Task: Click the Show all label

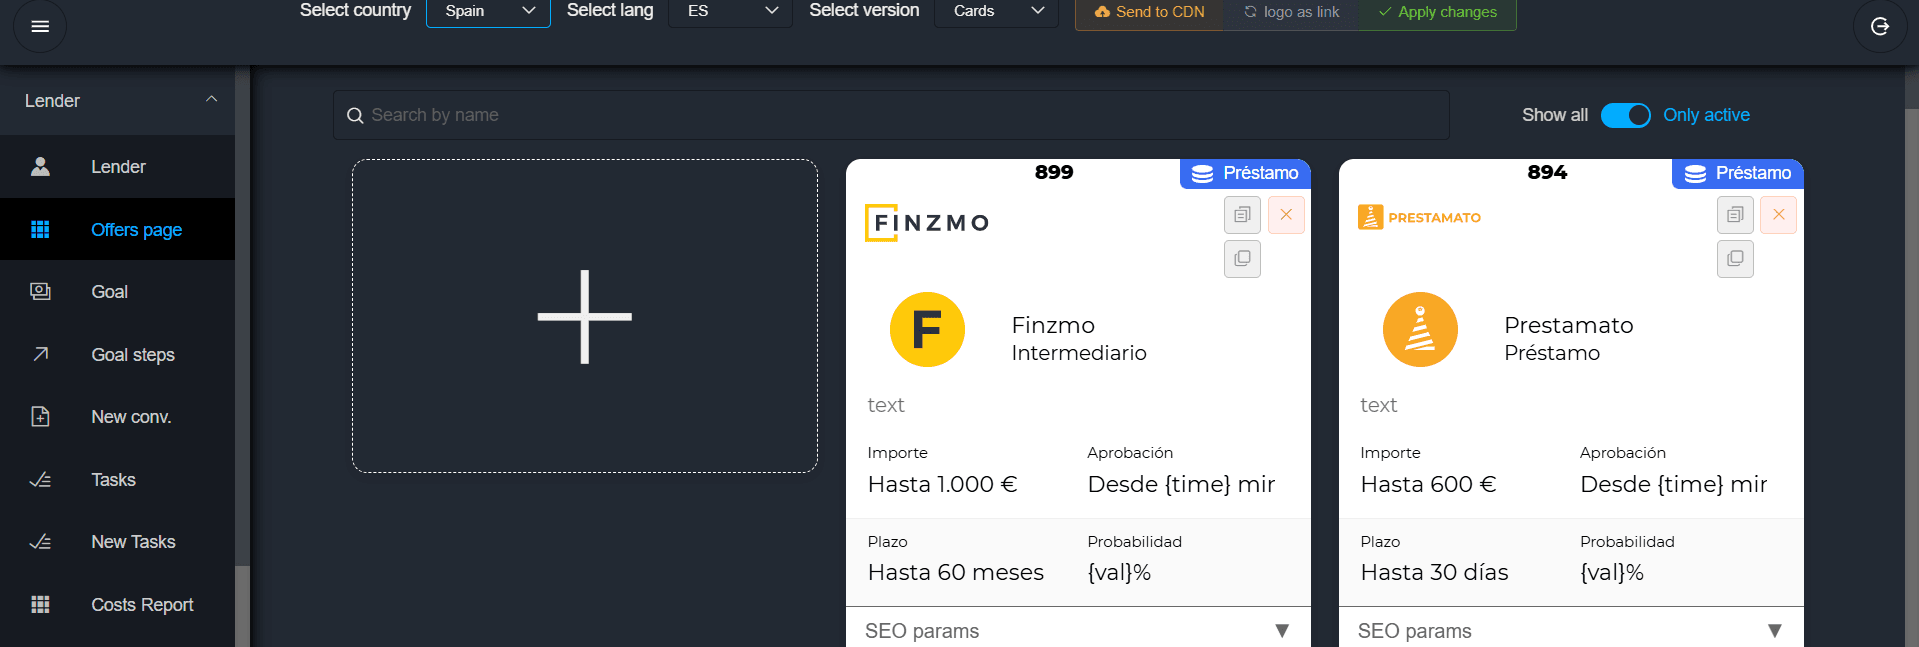Action: pyautogui.click(x=1554, y=115)
